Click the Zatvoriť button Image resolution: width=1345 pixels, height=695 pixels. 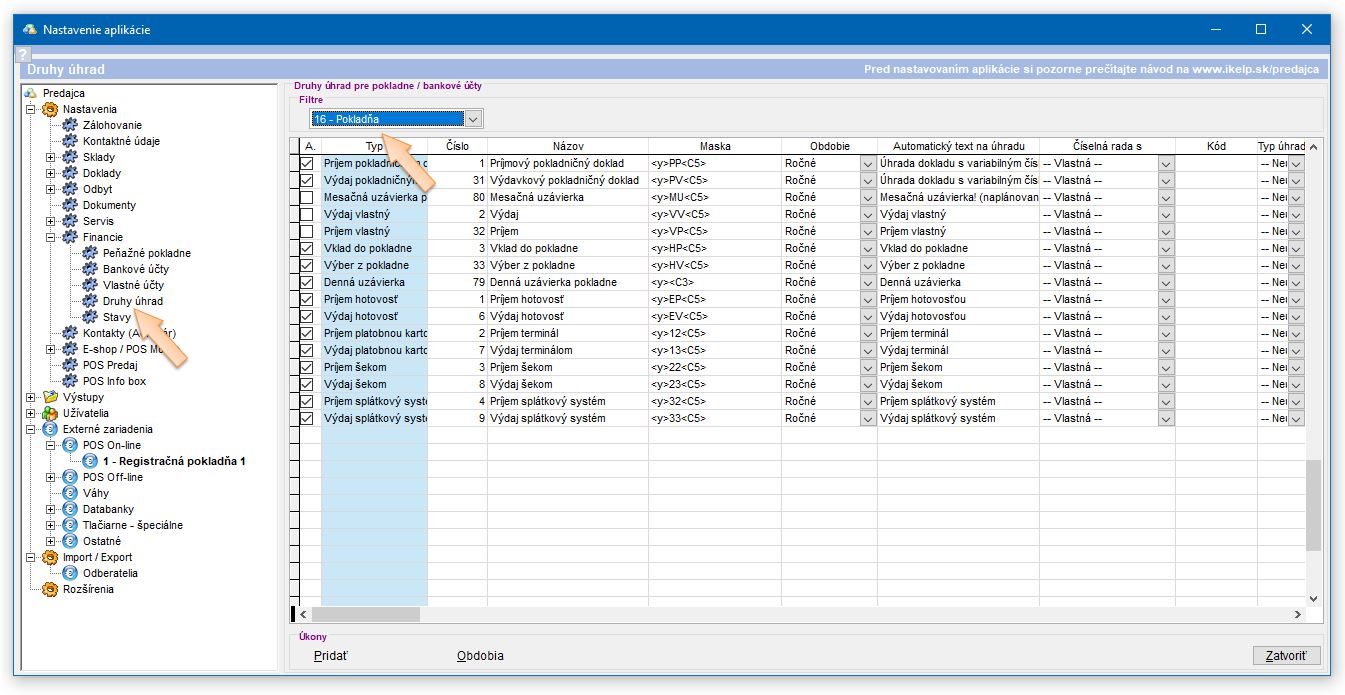1286,656
